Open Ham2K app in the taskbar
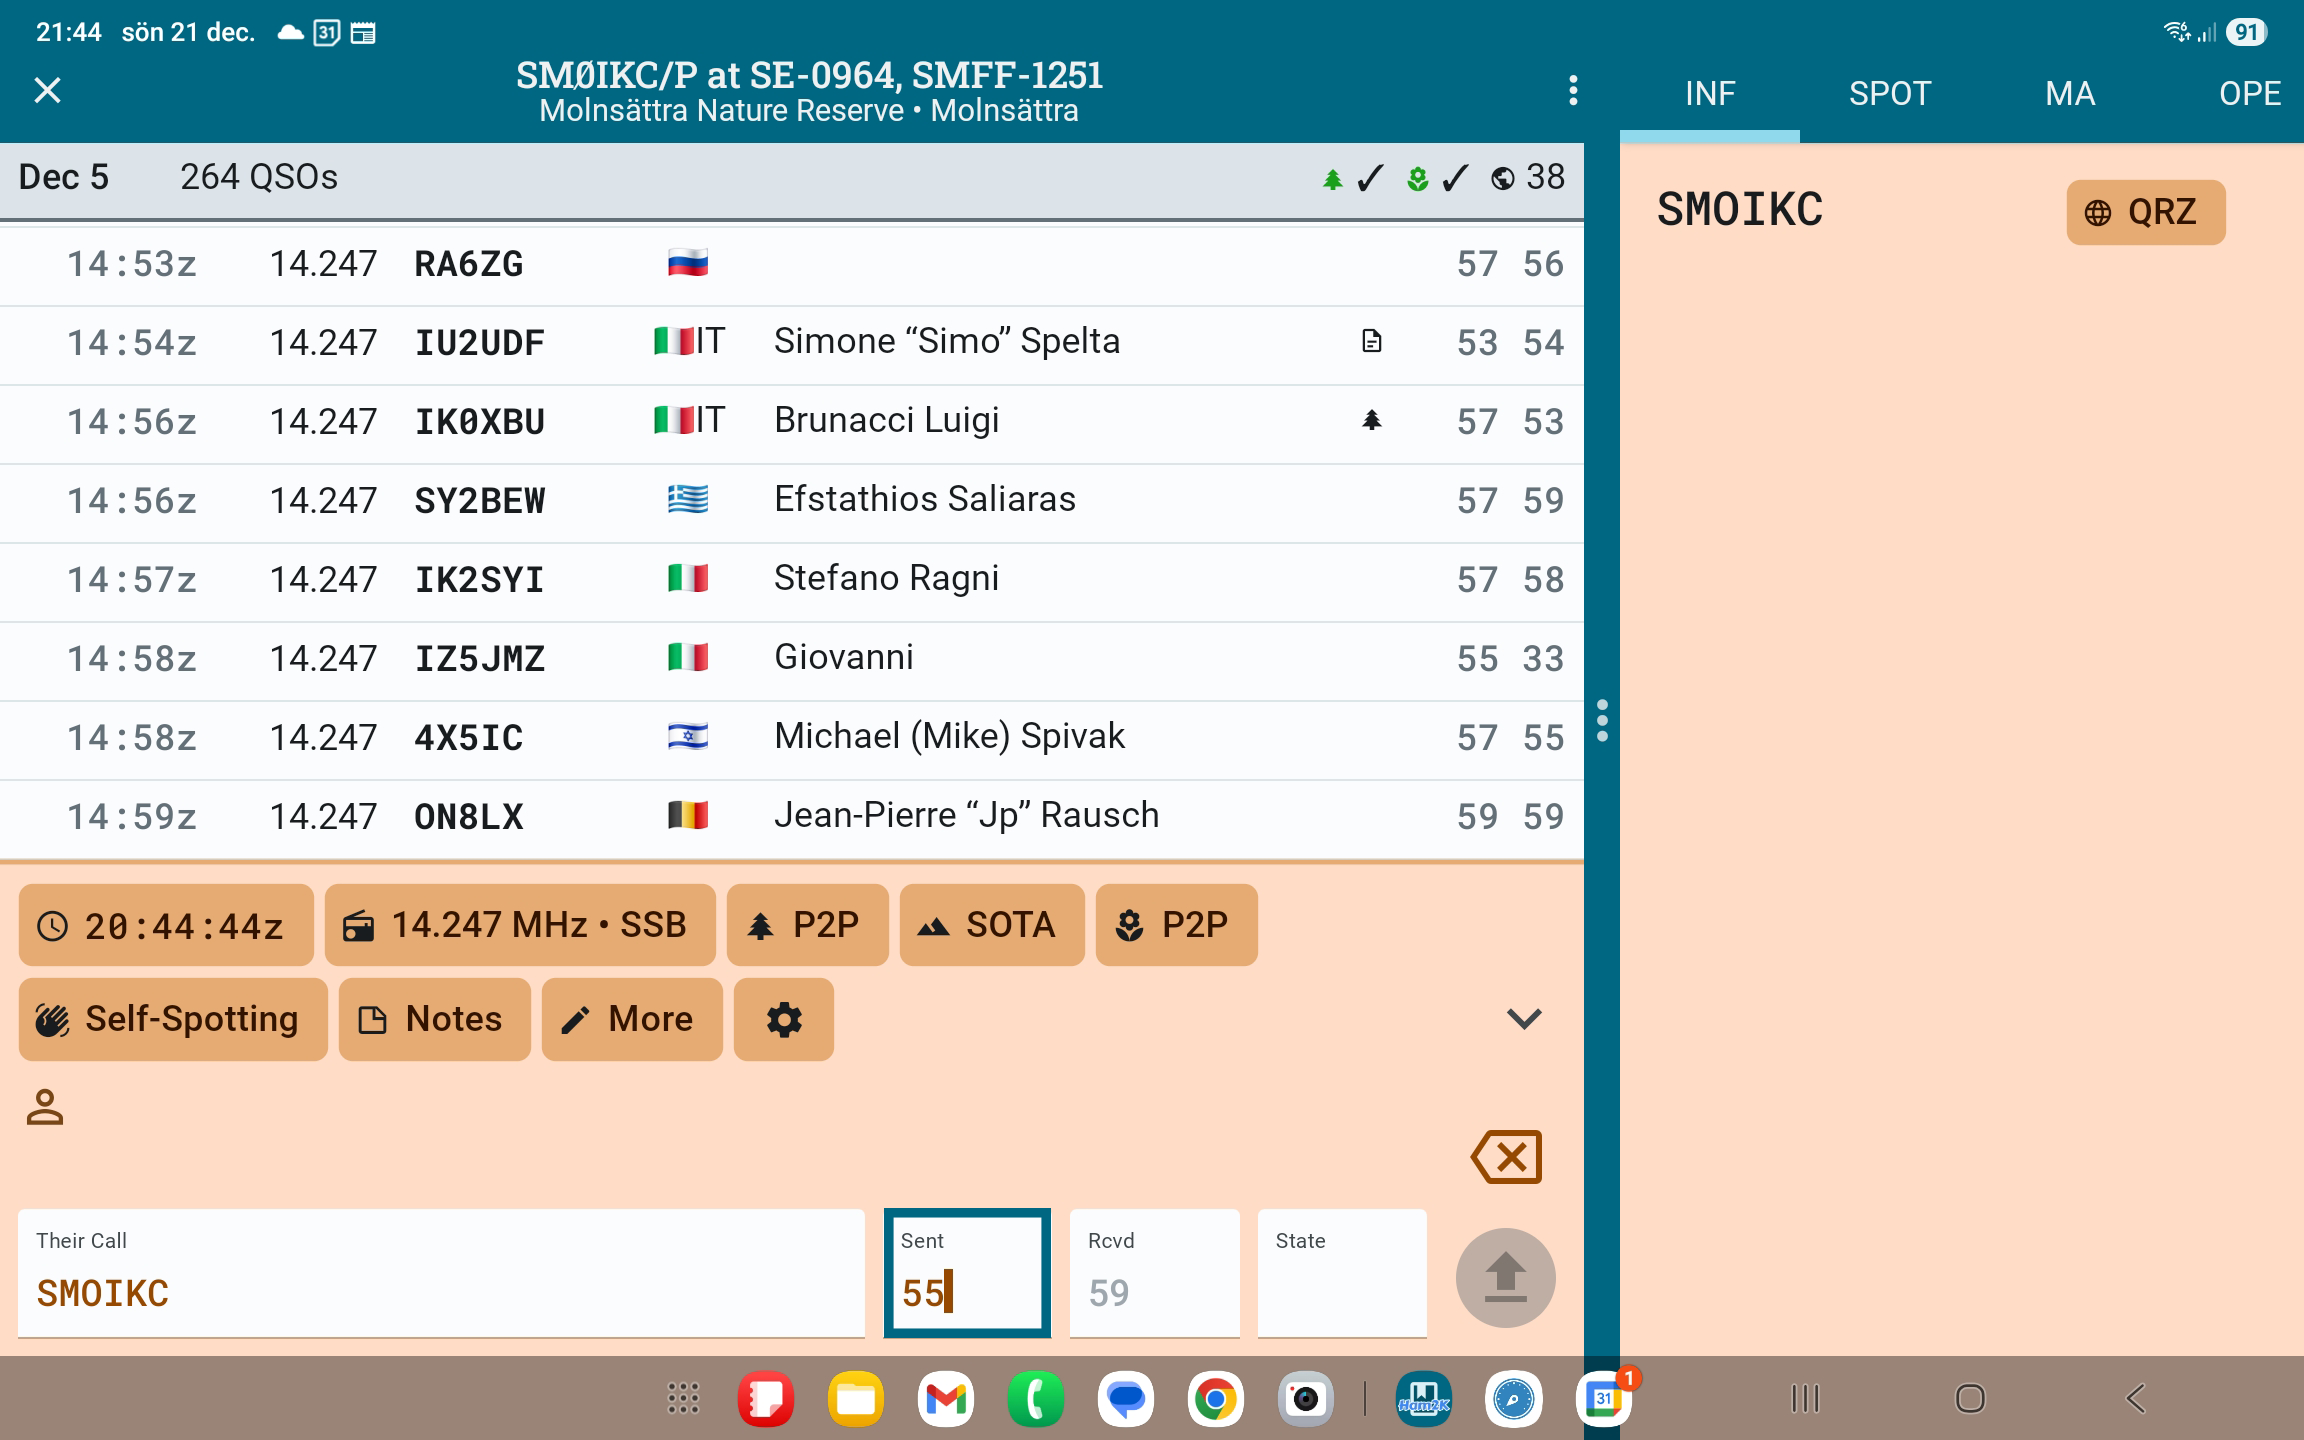Screen dimensions: 2304x1440 1423,1399
